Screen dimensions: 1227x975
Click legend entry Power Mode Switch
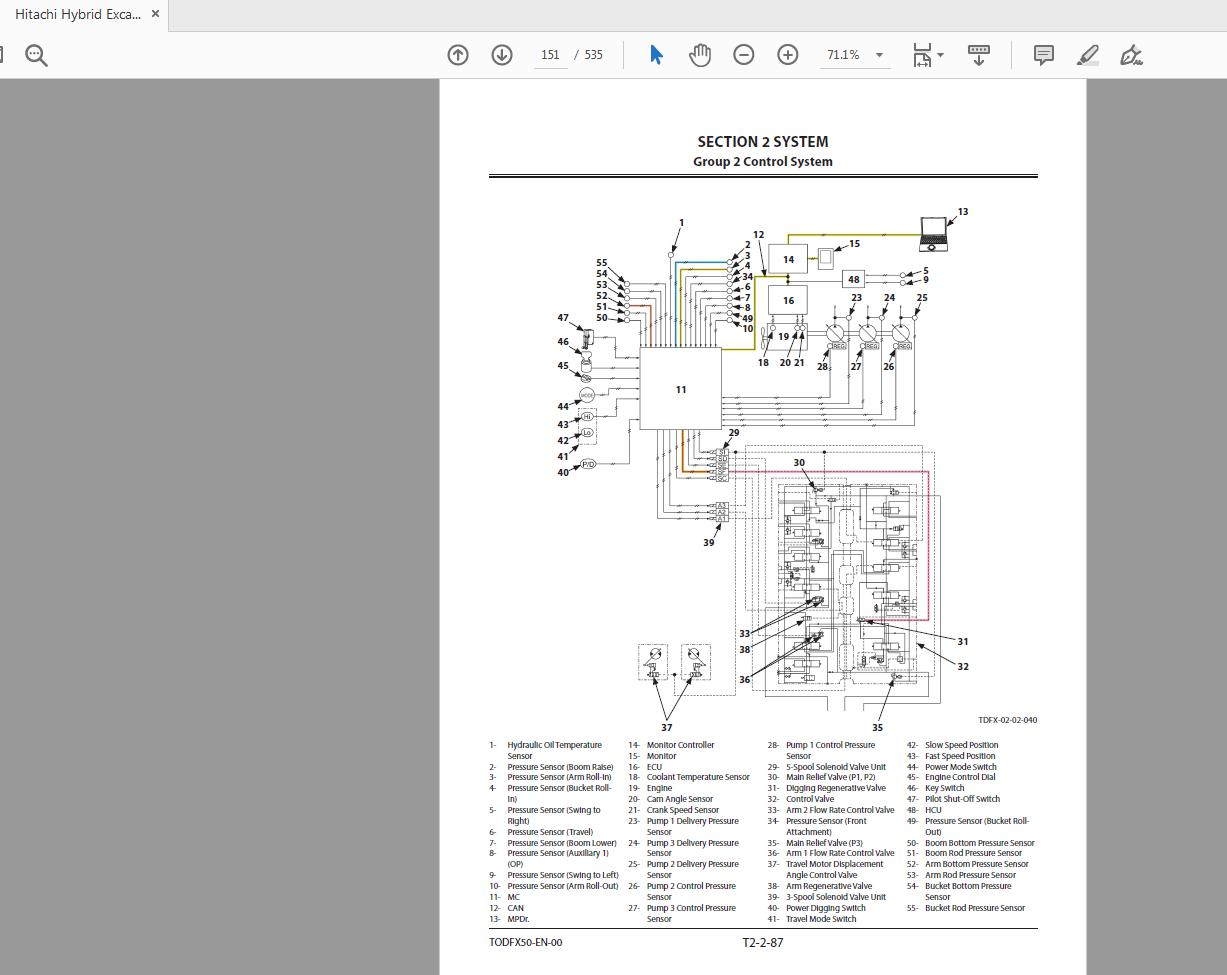point(960,767)
